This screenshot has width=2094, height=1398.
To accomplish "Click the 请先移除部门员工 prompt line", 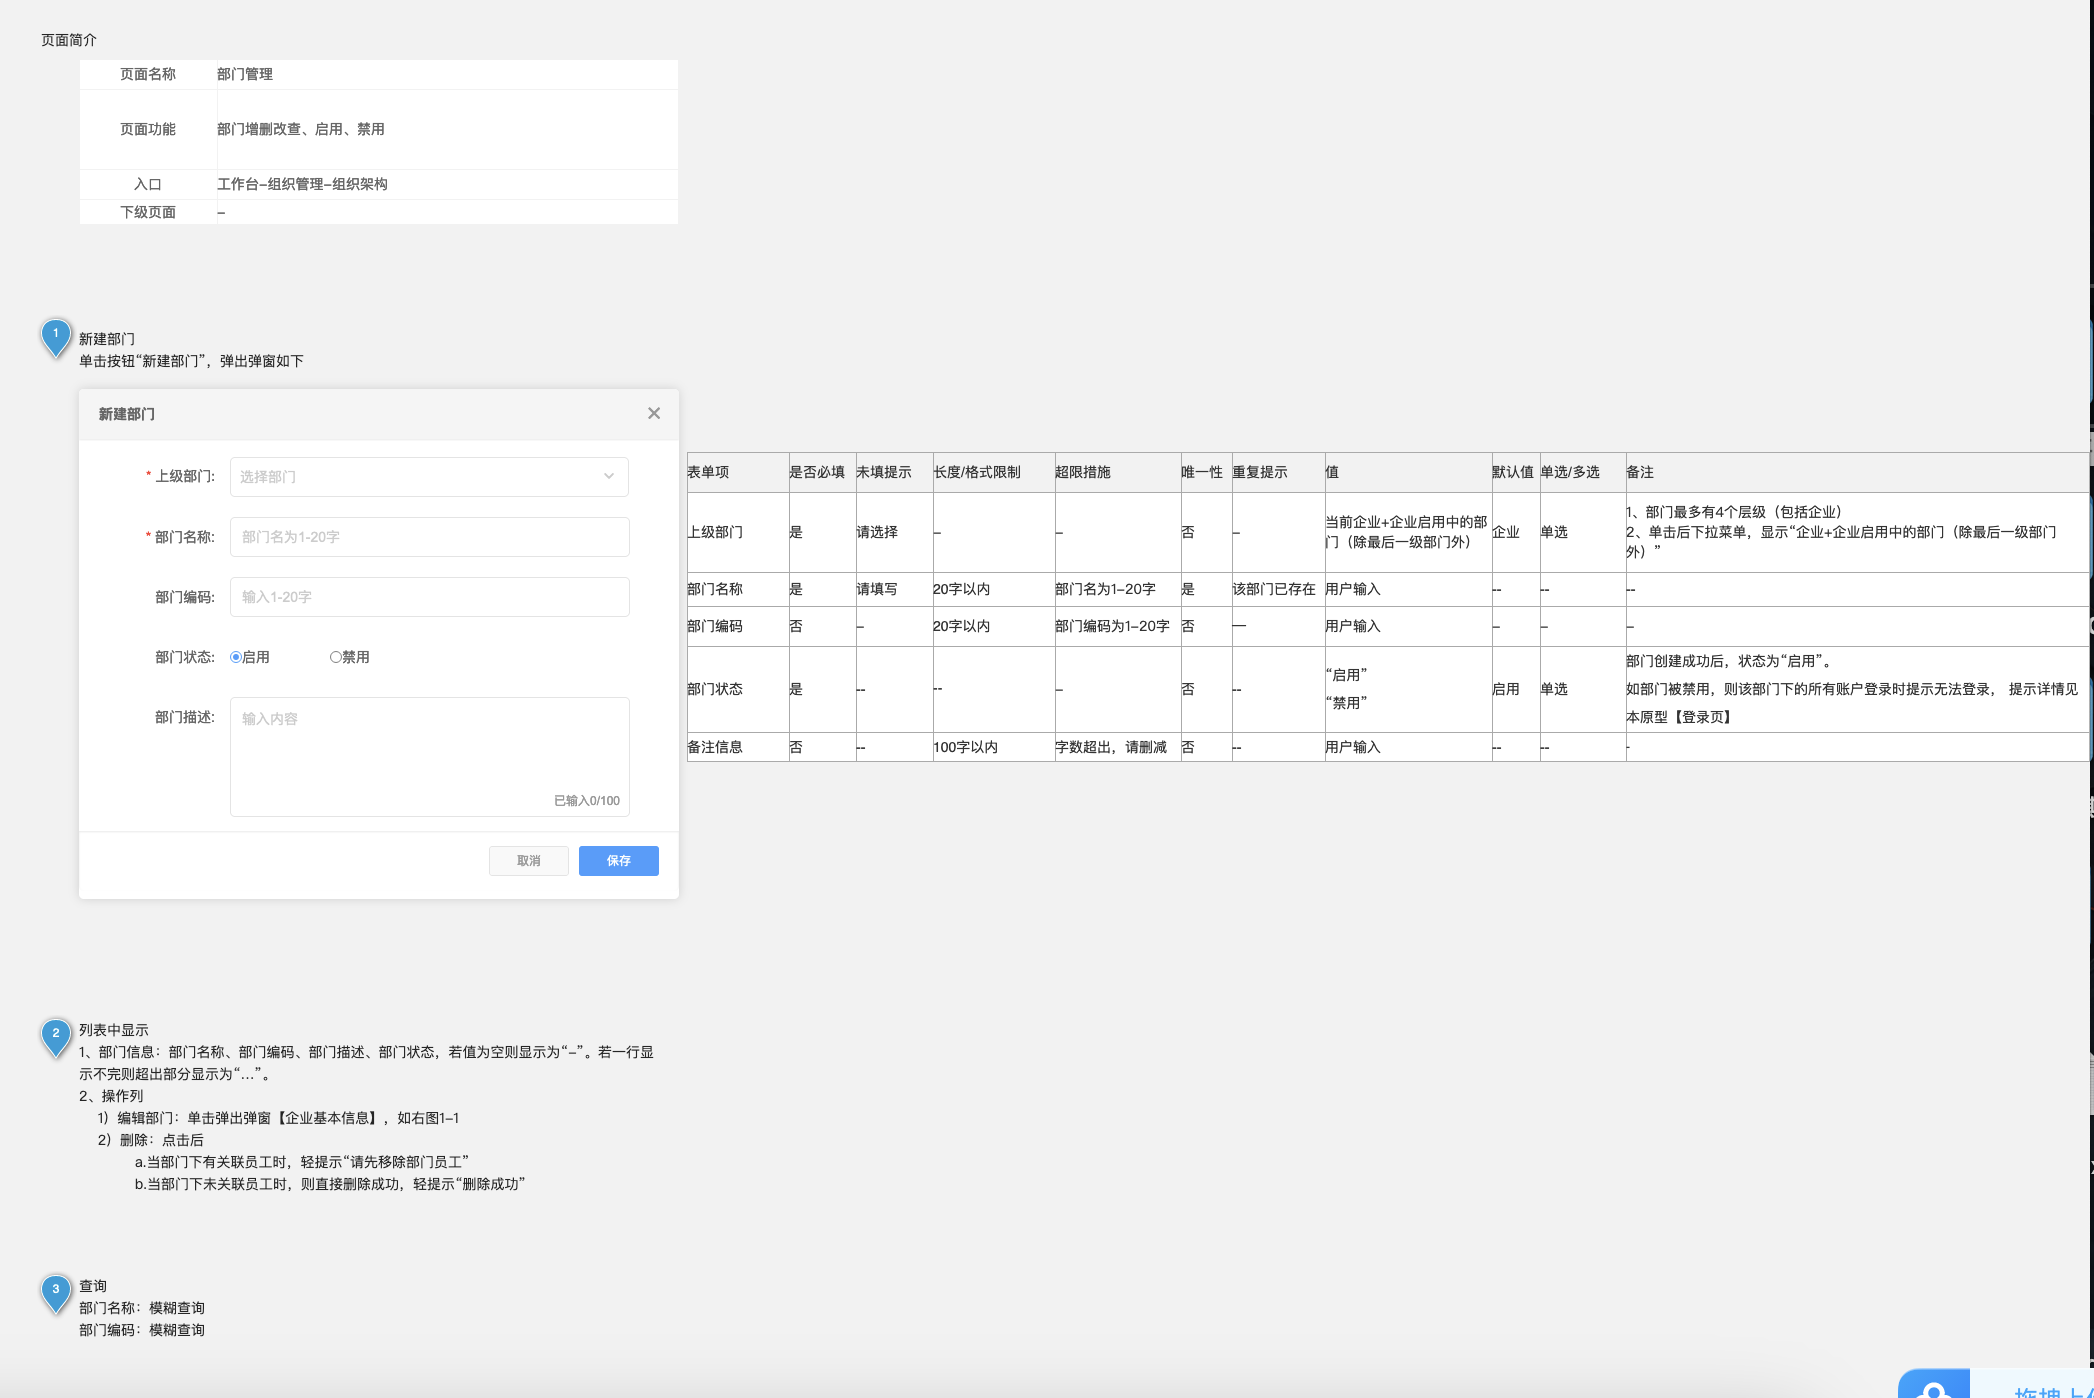I will (302, 1162).
